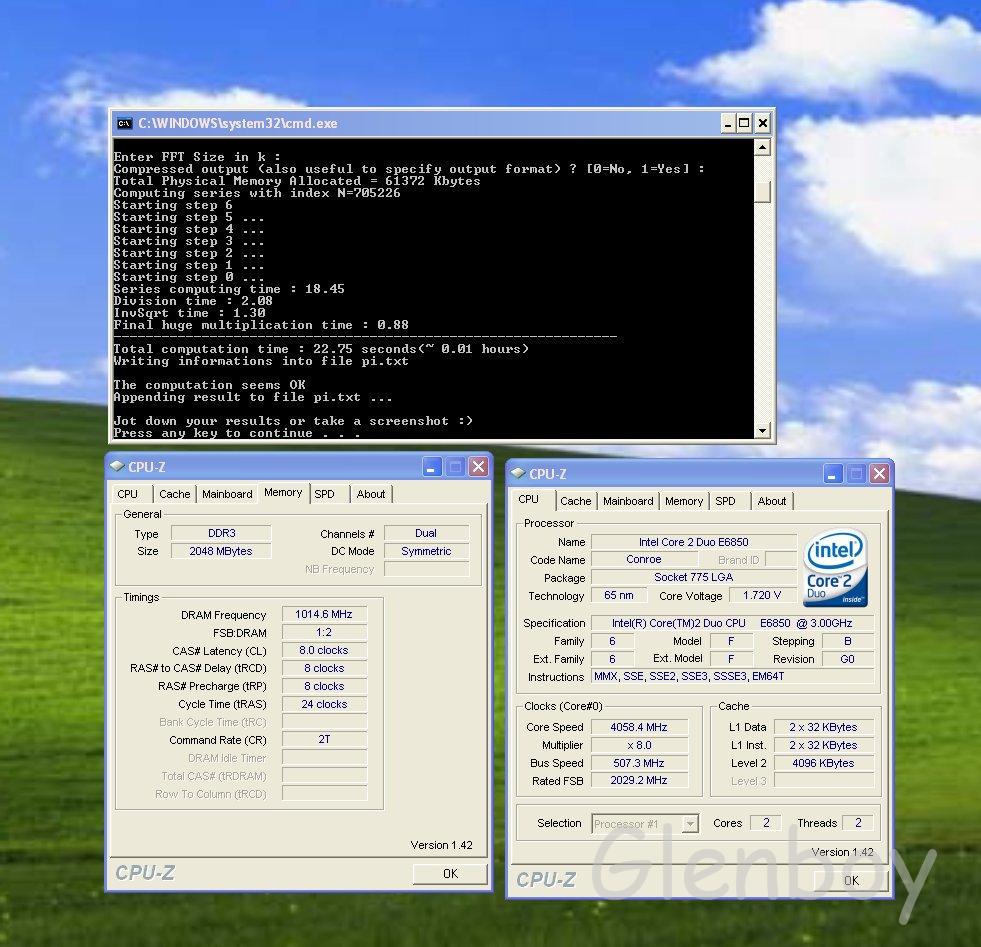Click the cmd.exe title bar icon
The width and height of the screenshot is (981, 947).
[124, 124]
